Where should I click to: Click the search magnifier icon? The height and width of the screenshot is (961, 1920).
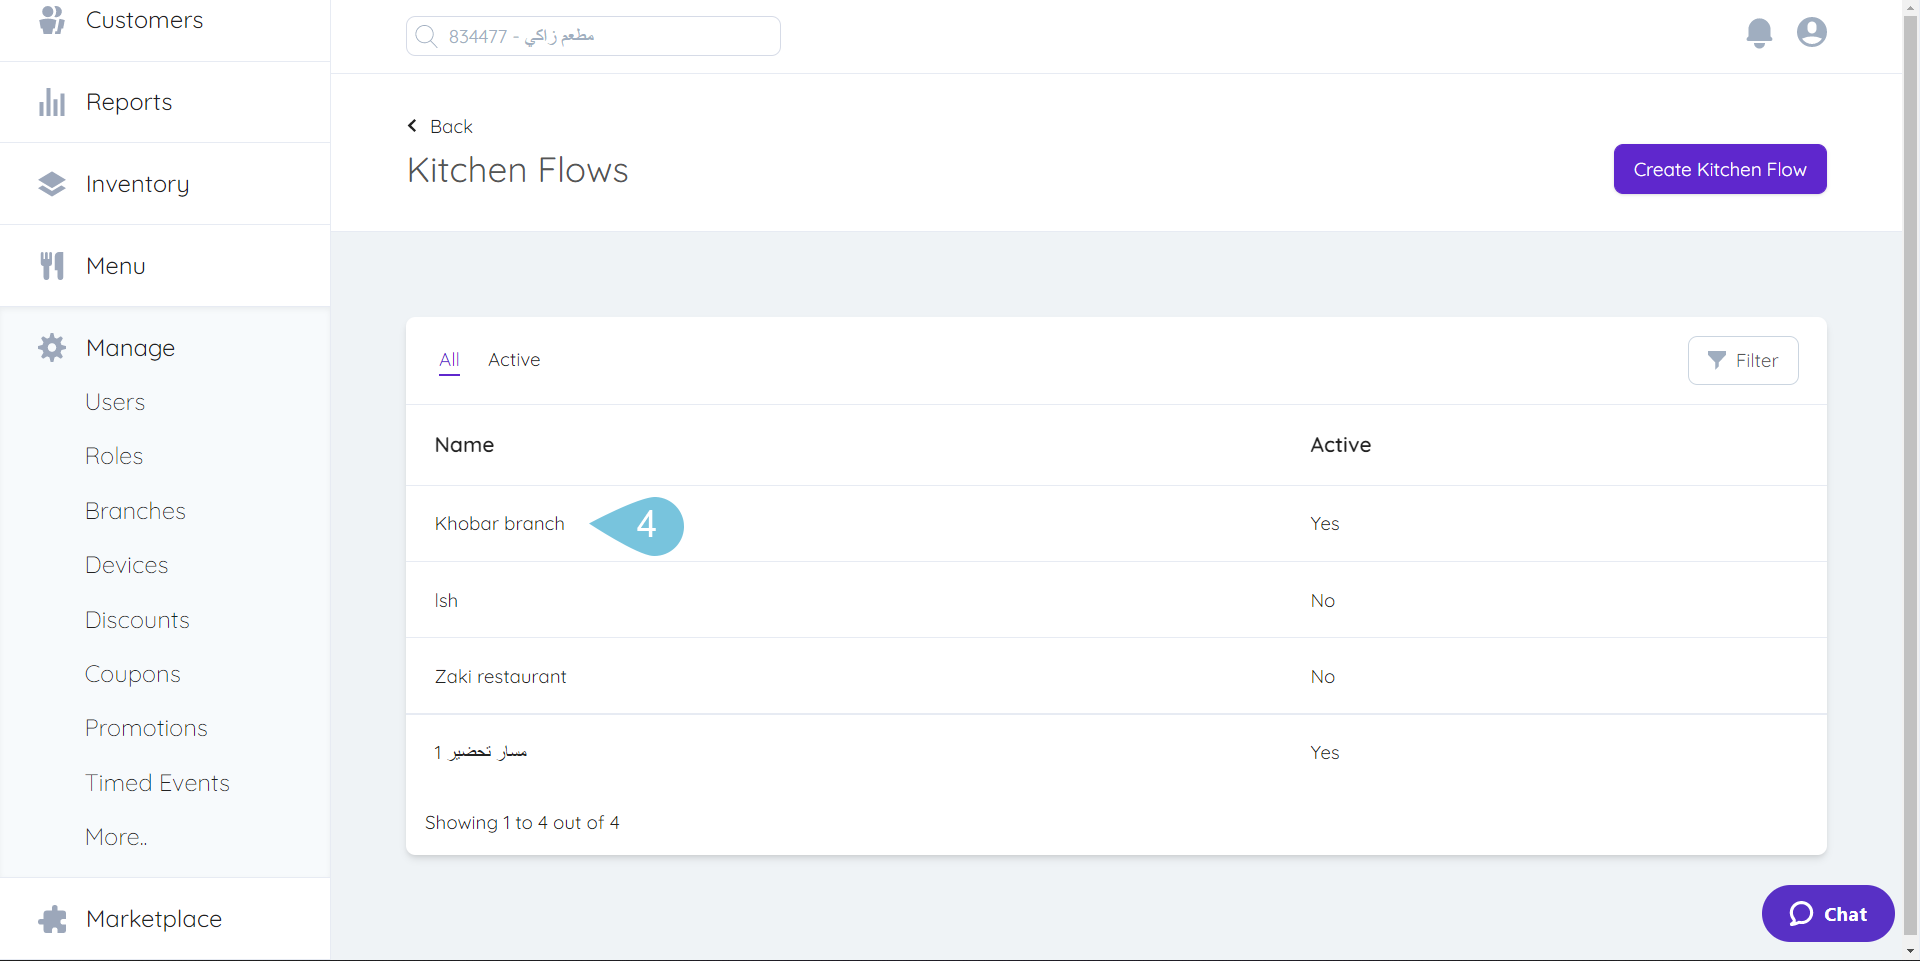coord(427,35)
